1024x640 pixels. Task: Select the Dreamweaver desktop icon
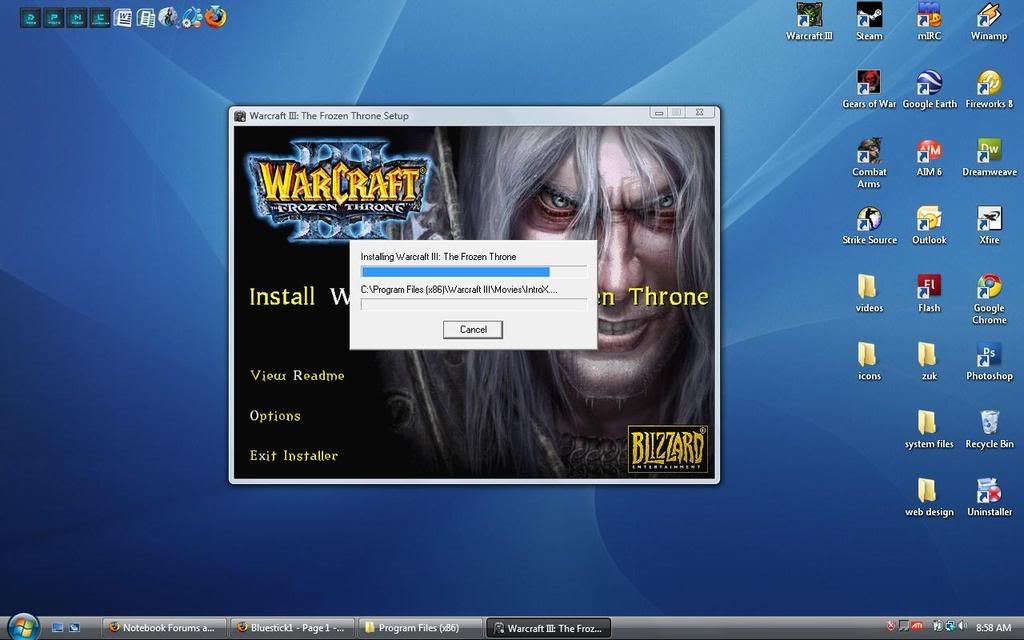(x=989, y=157)
